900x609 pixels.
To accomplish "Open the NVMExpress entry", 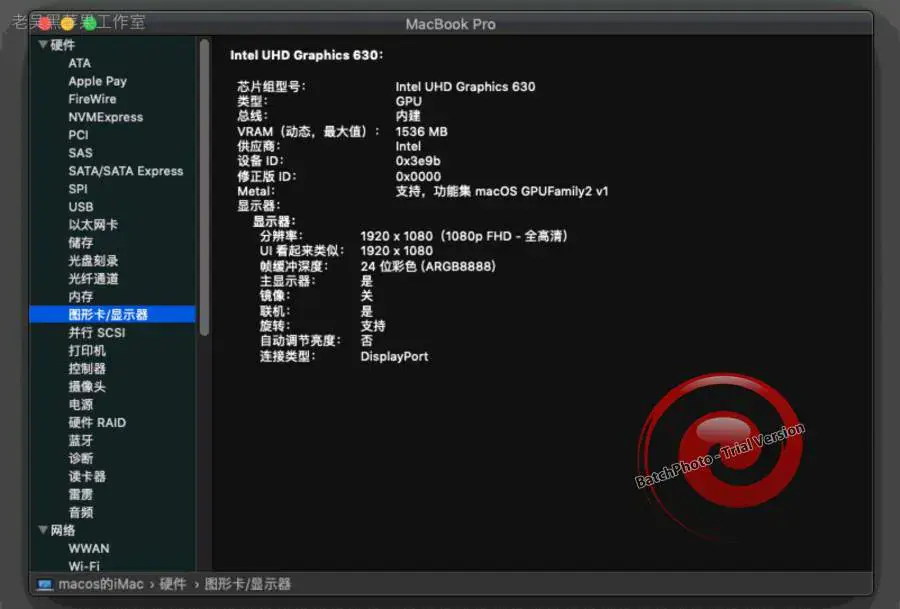I will 106,117.
